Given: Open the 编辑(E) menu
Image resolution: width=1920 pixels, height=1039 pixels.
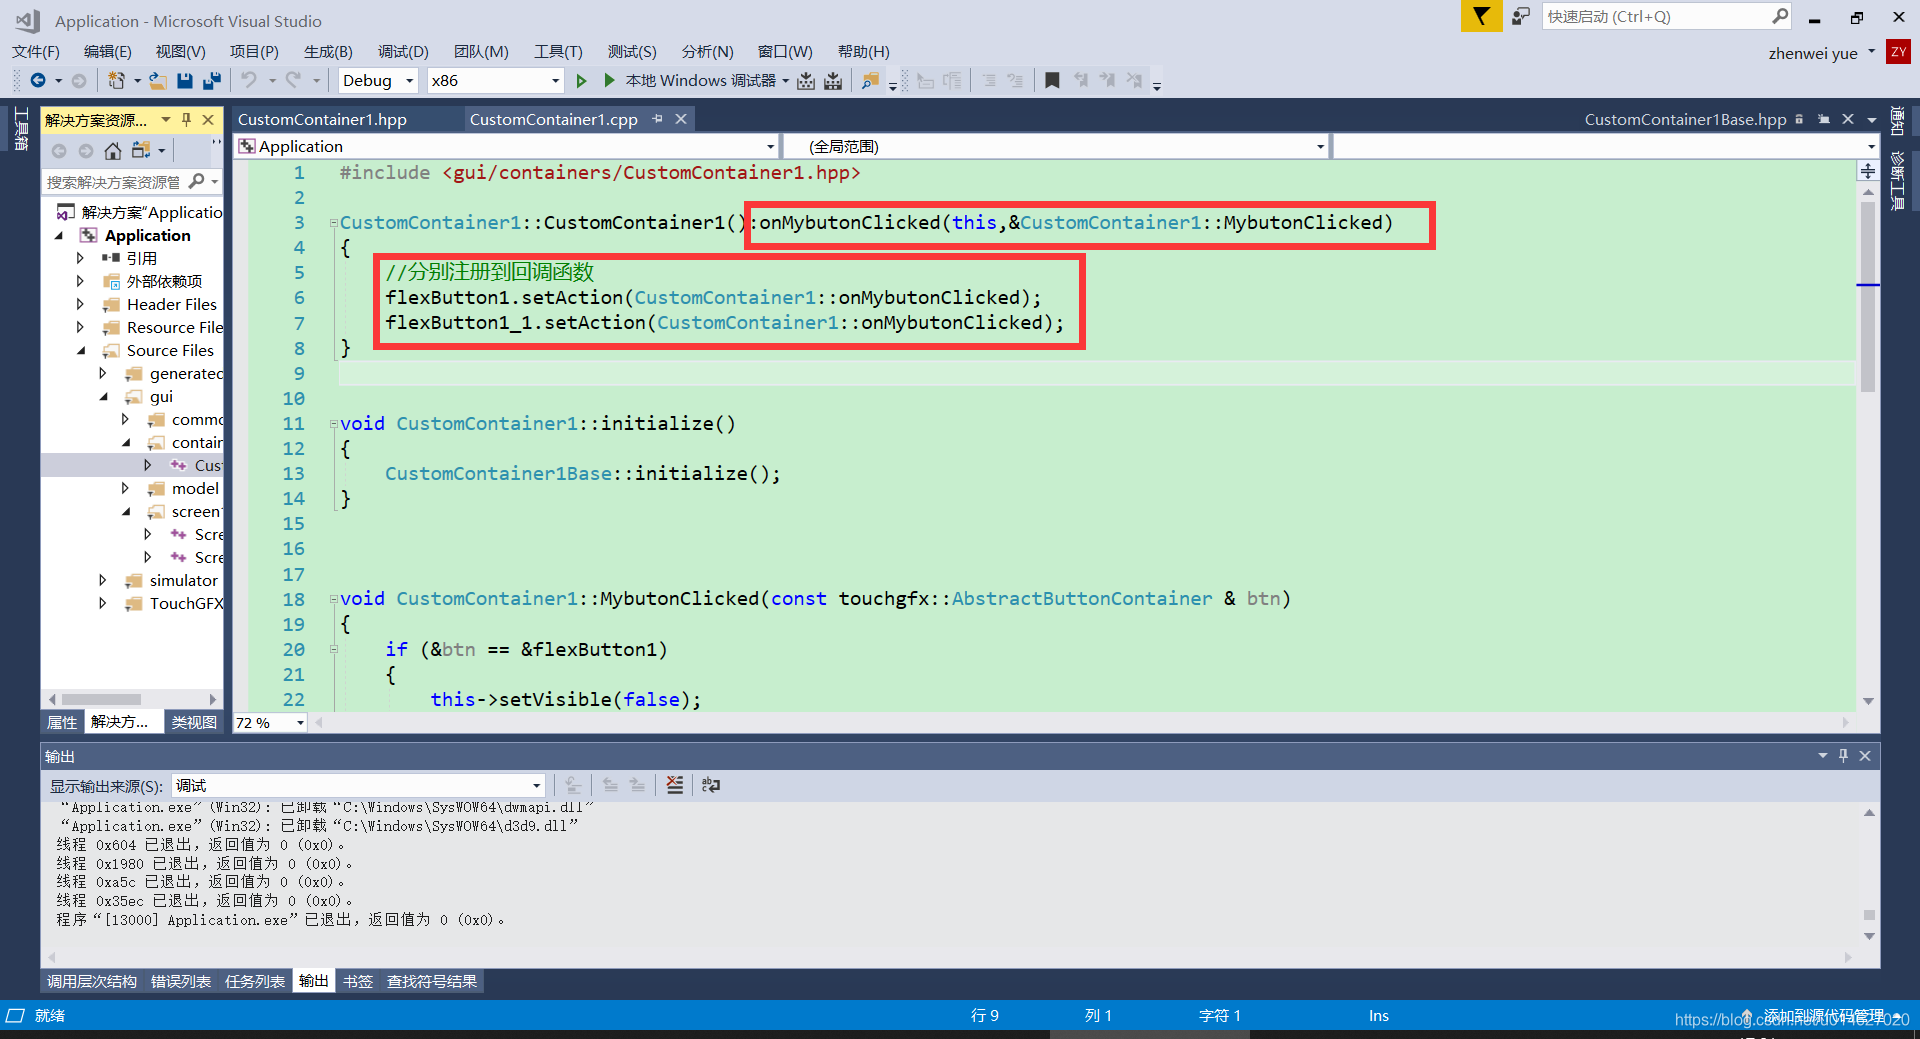Looking at the screenshot, I should pos(108,51).
